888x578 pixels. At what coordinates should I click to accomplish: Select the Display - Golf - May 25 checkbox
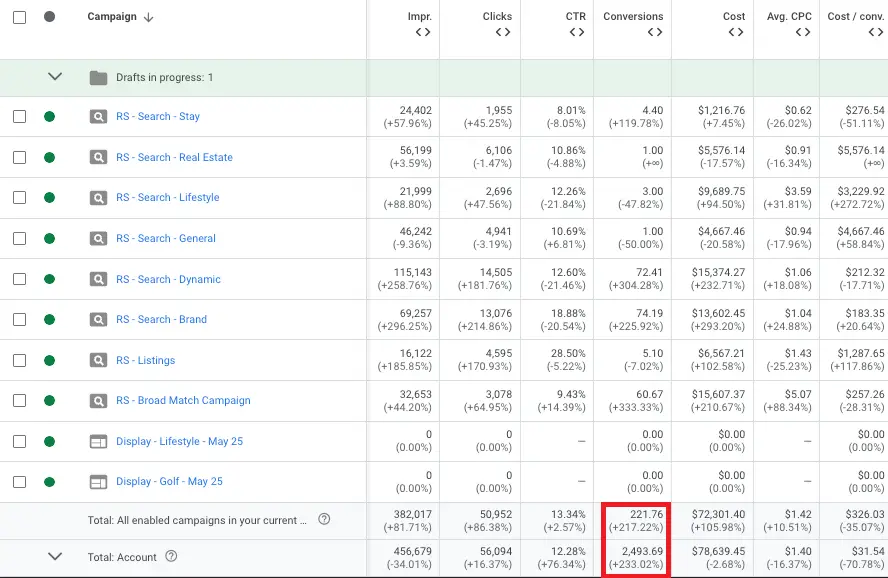coord(19,482)
